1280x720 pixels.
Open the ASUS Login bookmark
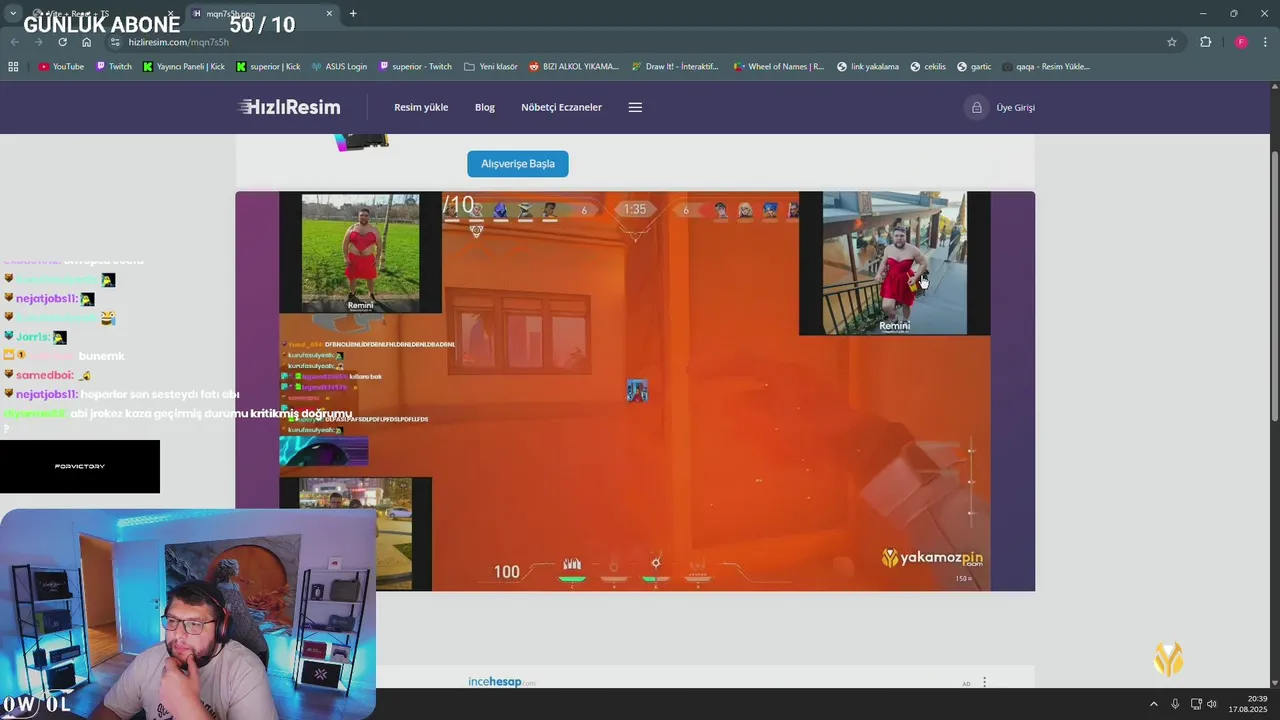tap(339, 67)
